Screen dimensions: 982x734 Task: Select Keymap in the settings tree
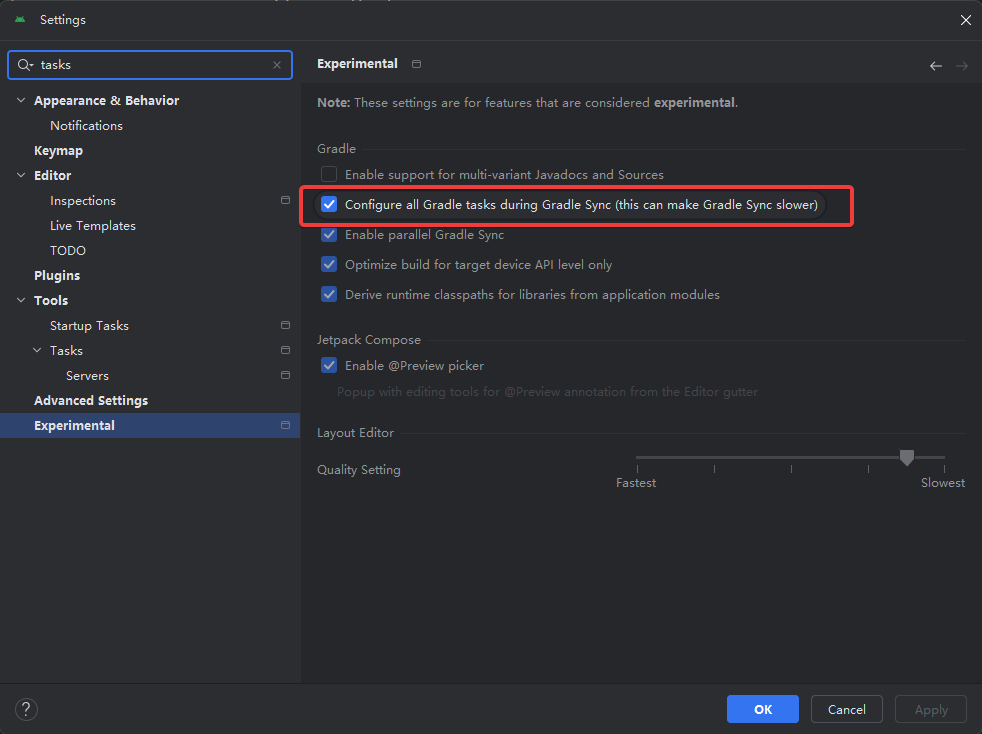58,150
